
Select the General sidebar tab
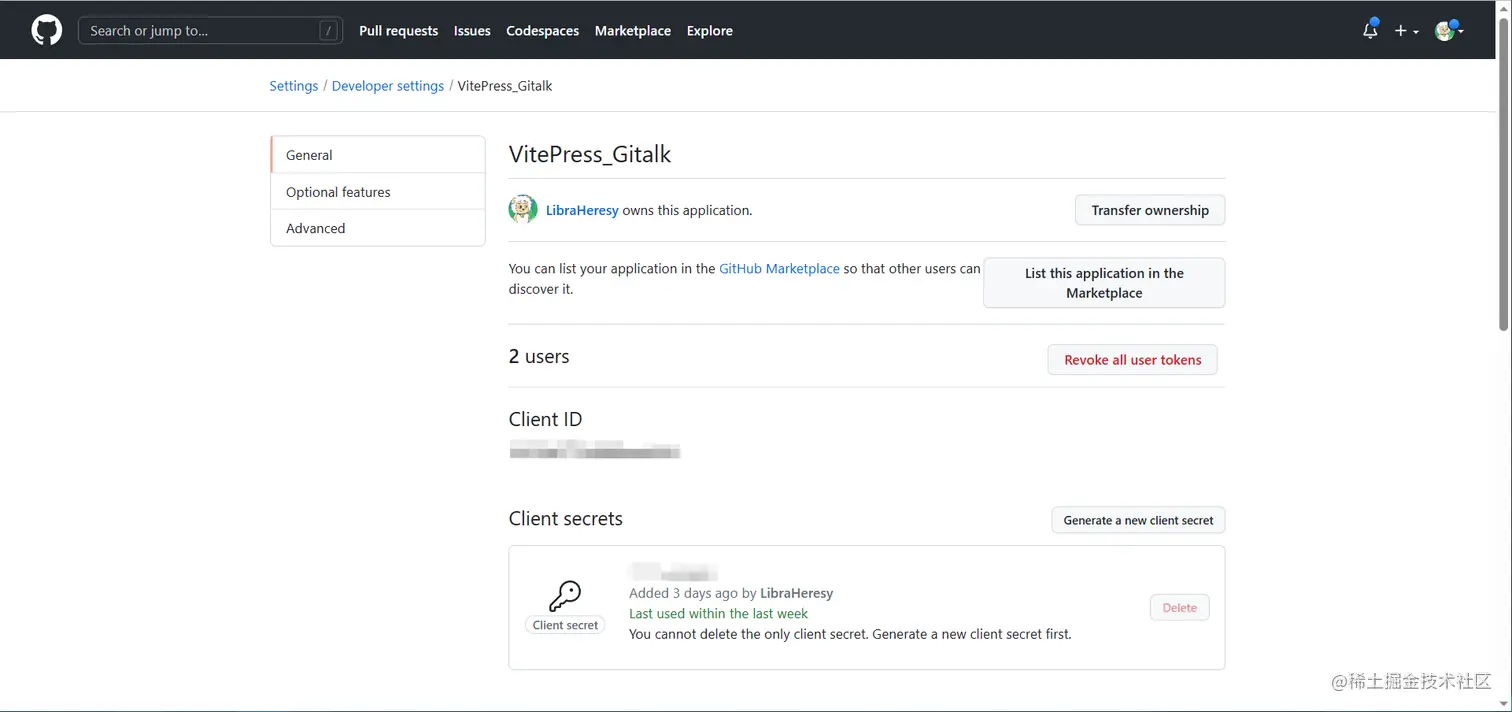pyautogui.click(x=378, y=155)
